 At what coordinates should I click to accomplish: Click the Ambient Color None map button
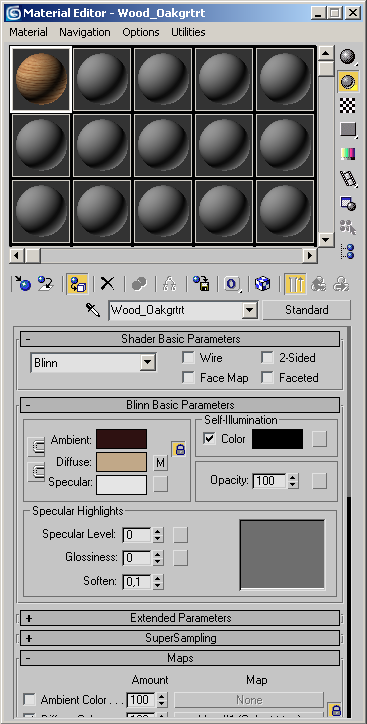click(x=249, y=700)
